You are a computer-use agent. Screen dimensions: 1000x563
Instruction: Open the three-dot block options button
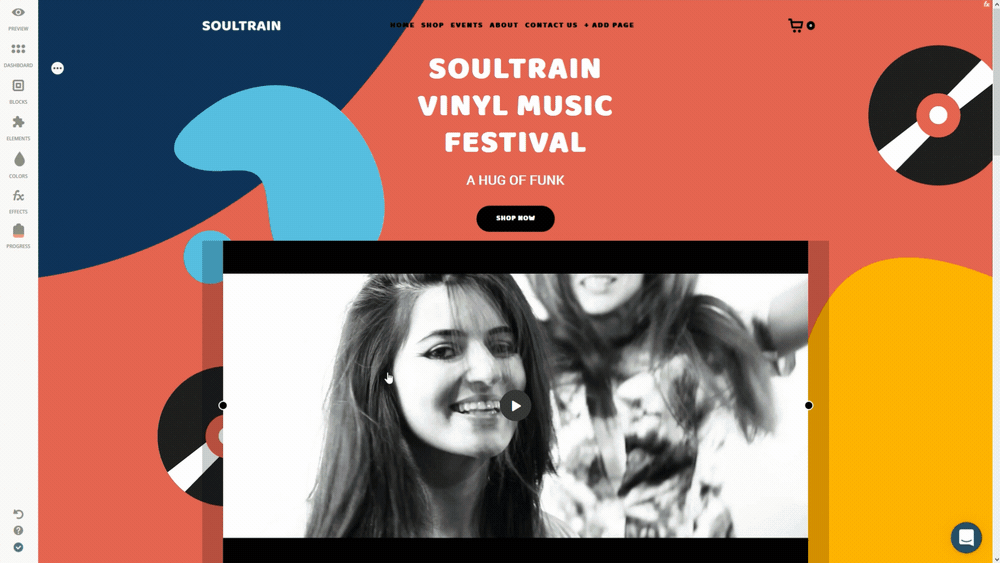point(57,68)
